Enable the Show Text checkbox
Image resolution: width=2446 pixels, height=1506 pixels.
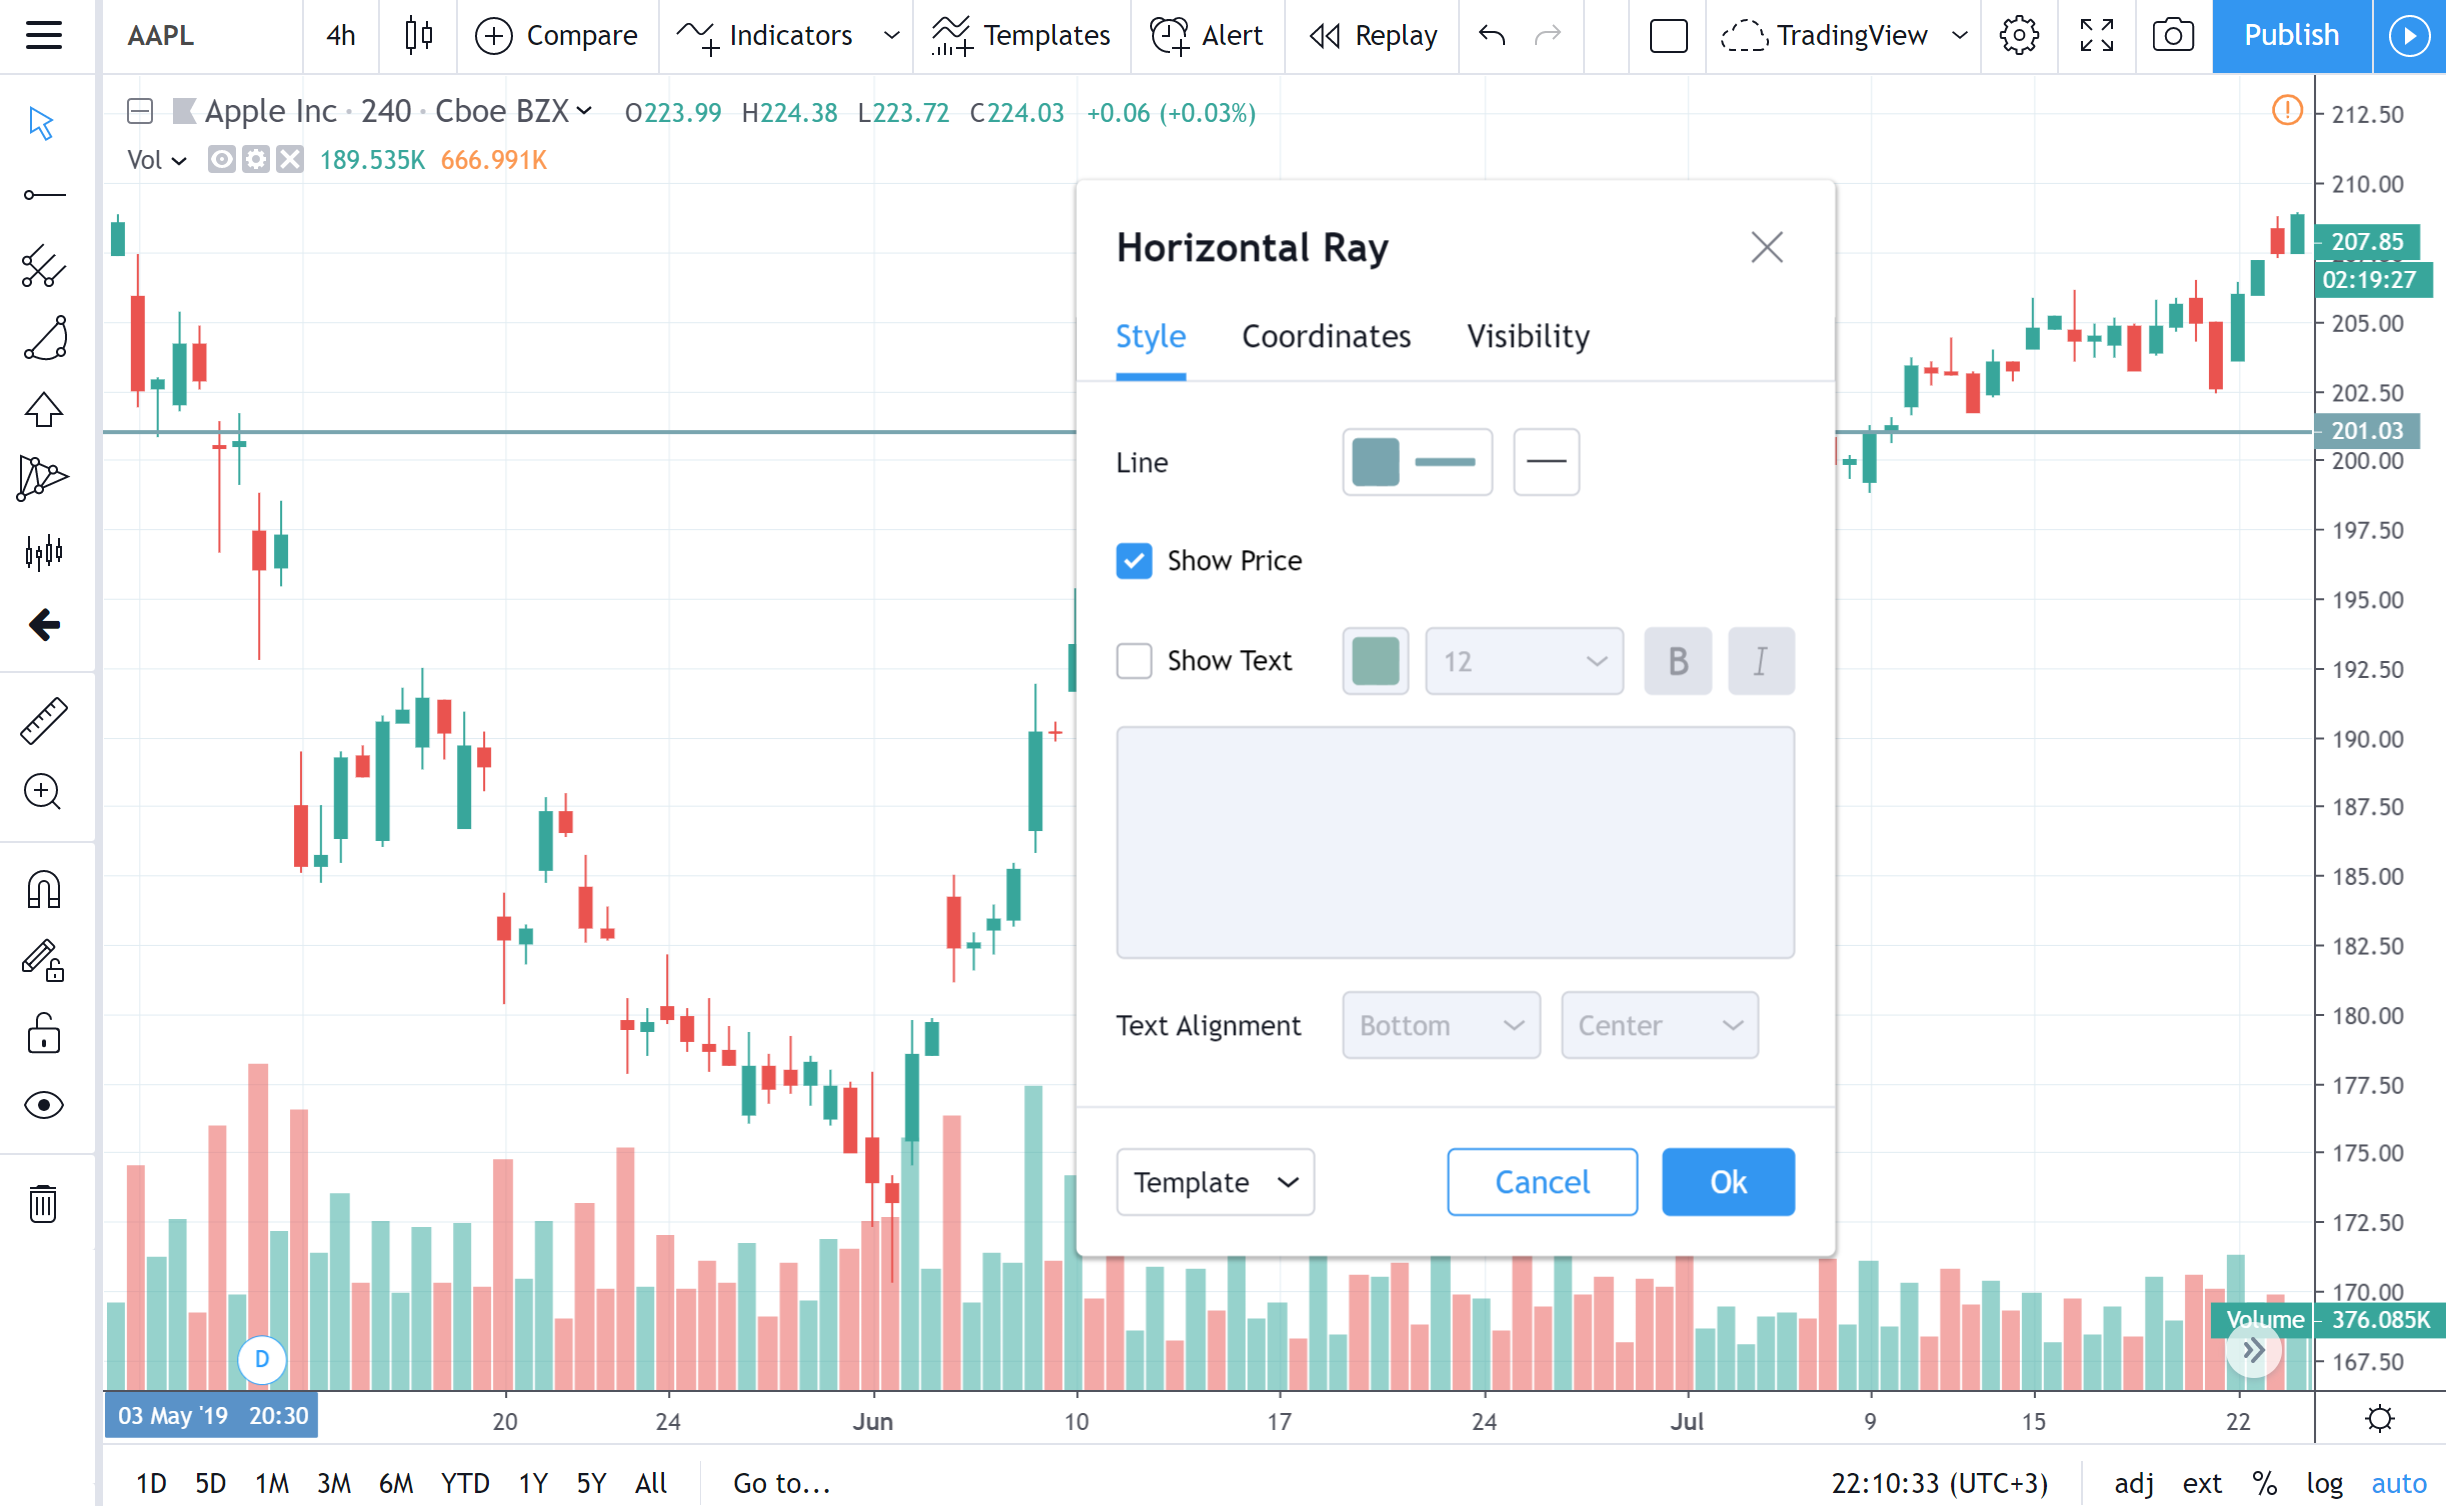click(1134, 661)
